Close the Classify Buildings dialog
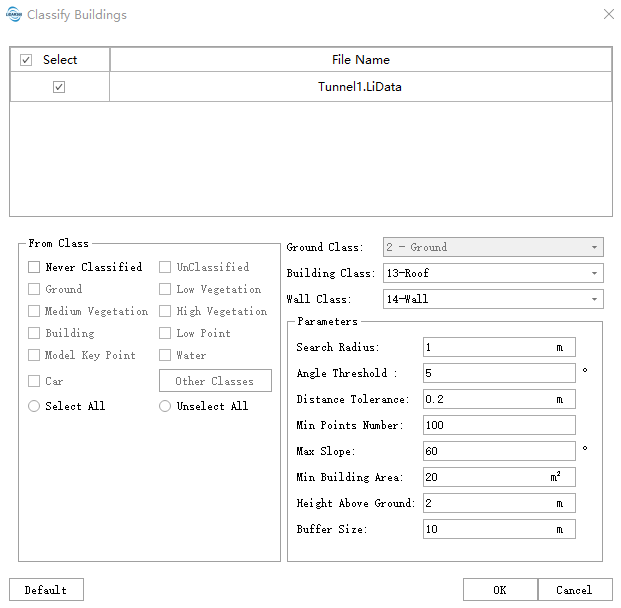Viewport: 621px width, 608px height. [608, 15]
